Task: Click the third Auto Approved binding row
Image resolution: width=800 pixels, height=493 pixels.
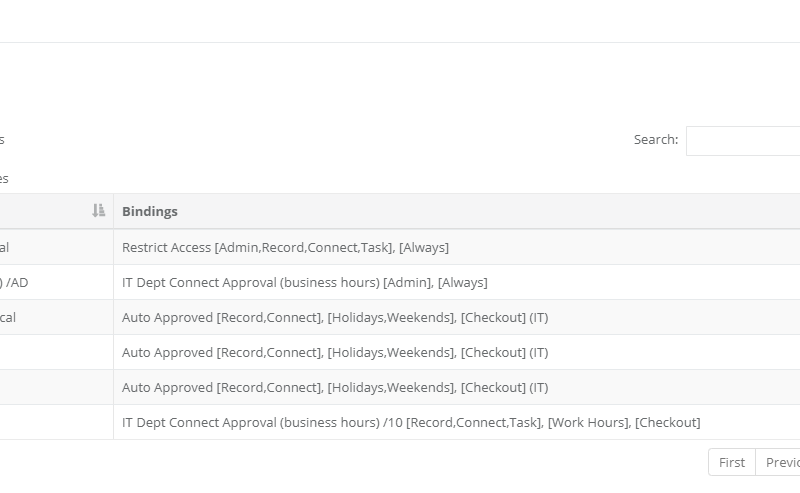Action: (x=335, y=387)
